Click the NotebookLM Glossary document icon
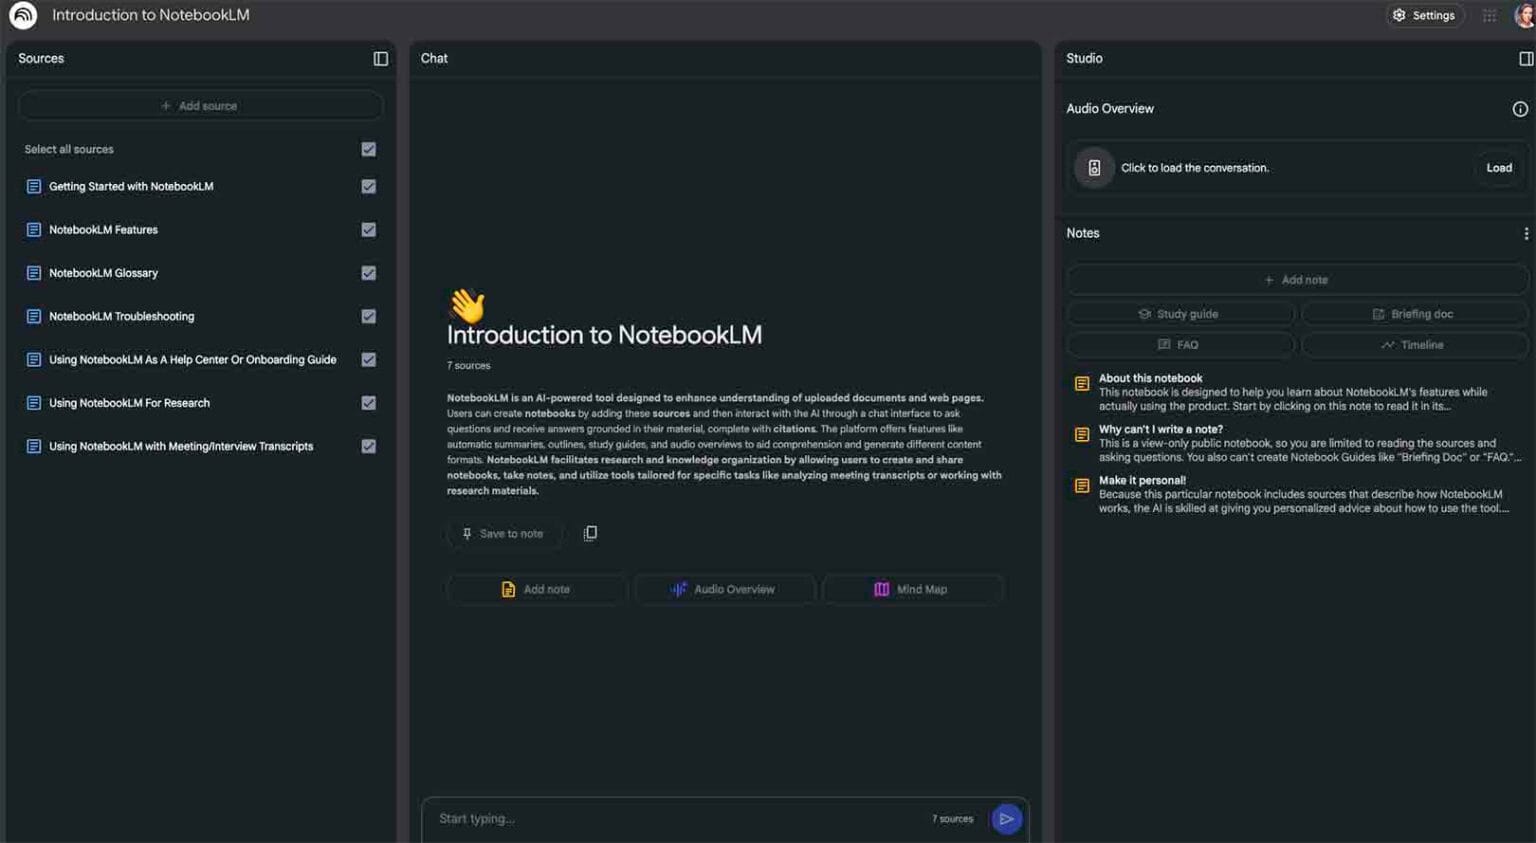 34,273
